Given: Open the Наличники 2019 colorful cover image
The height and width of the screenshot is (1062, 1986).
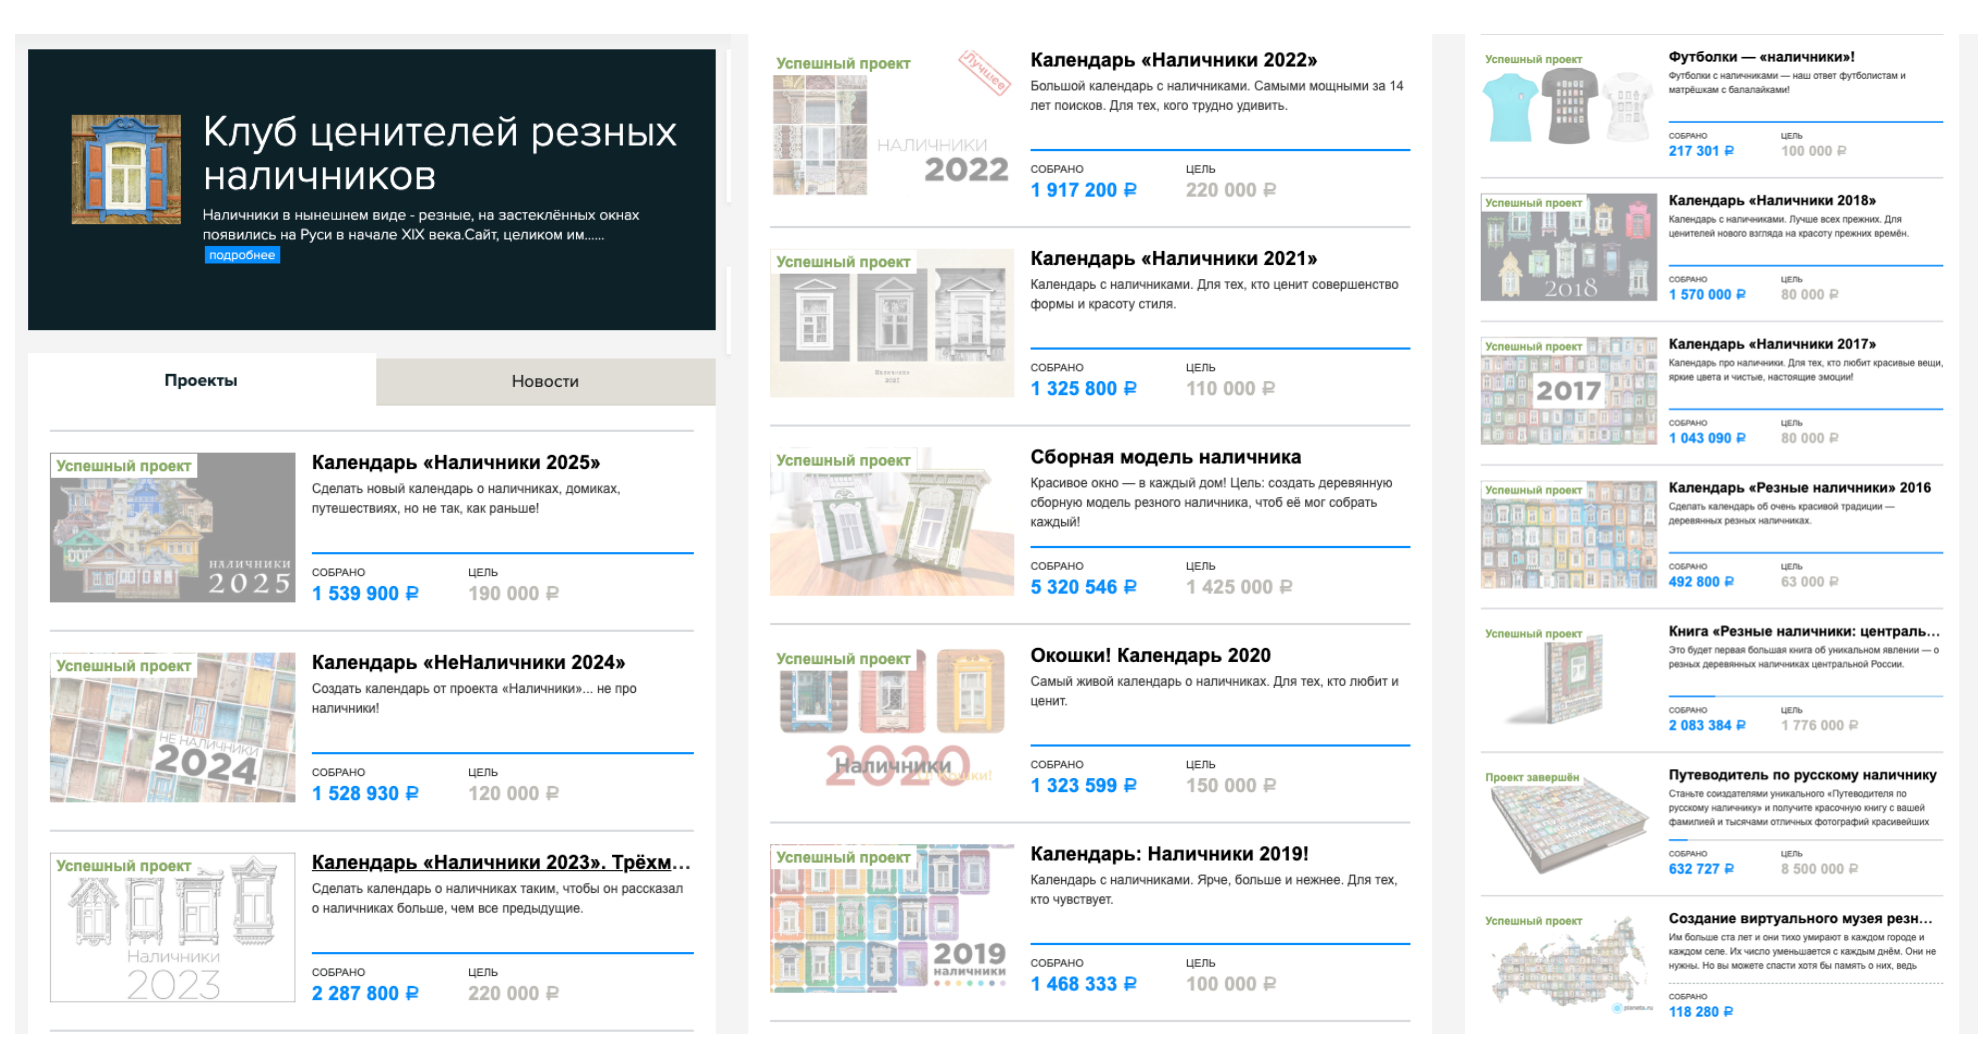Looking at the screenshot, I should click(892, 918).
